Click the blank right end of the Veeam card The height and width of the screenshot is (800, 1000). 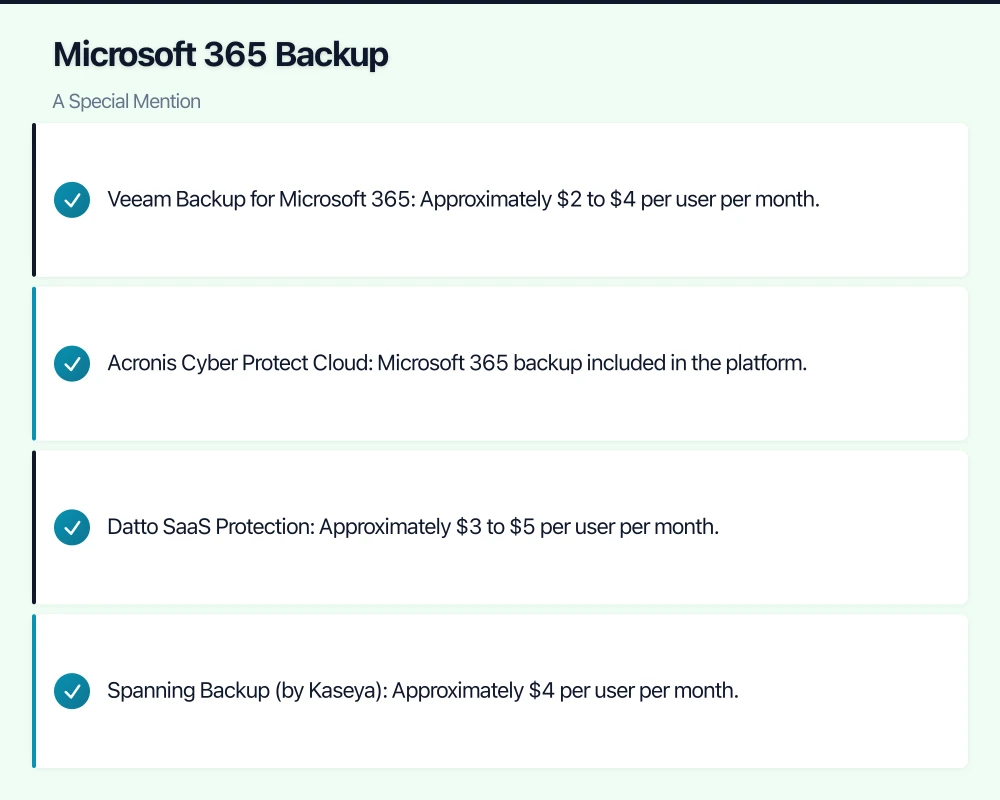point(900,200)
